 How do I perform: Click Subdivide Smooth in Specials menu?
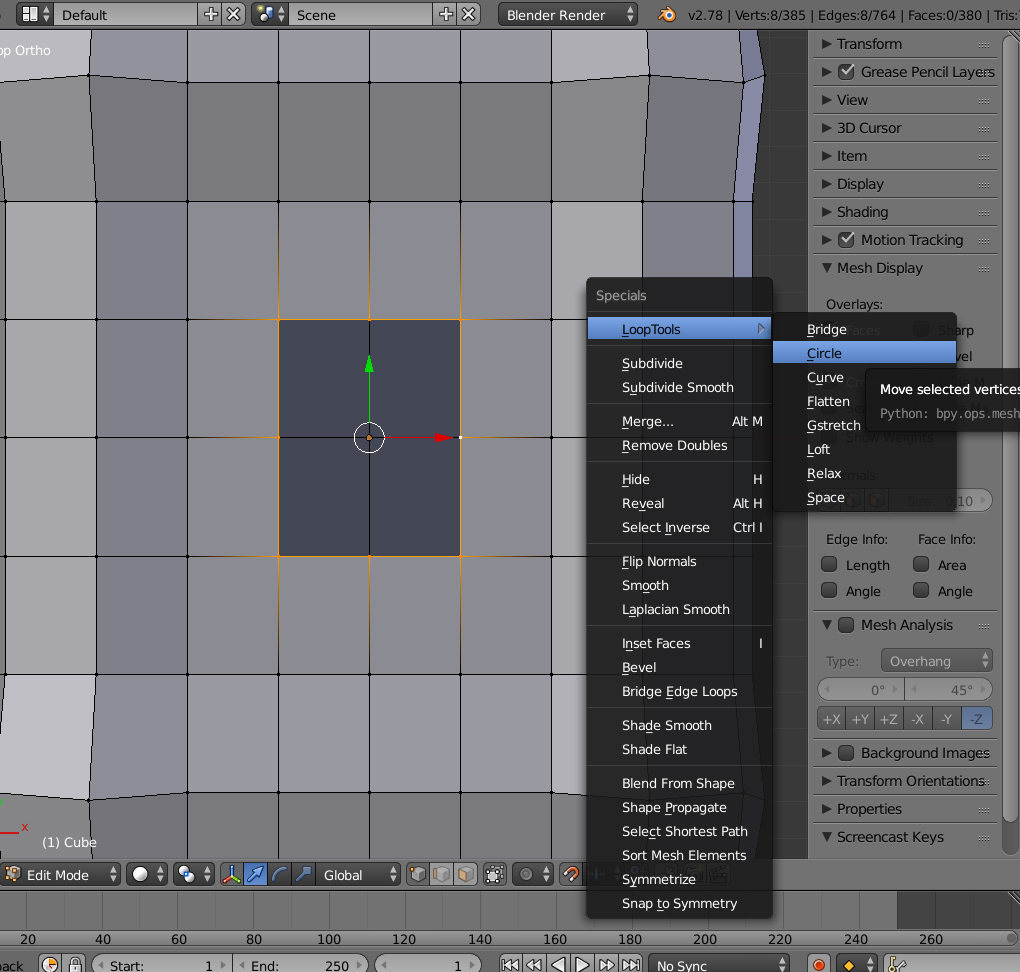tap(677, 388)
